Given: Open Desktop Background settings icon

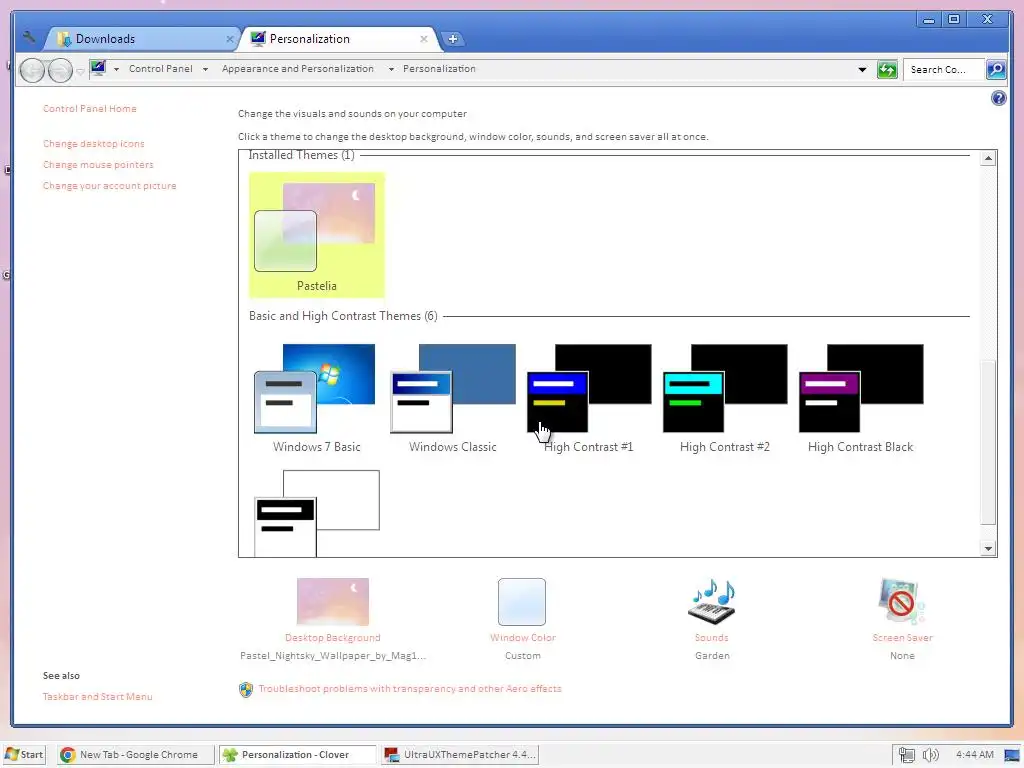Looking at the screenshot, I should pos(332,601).
